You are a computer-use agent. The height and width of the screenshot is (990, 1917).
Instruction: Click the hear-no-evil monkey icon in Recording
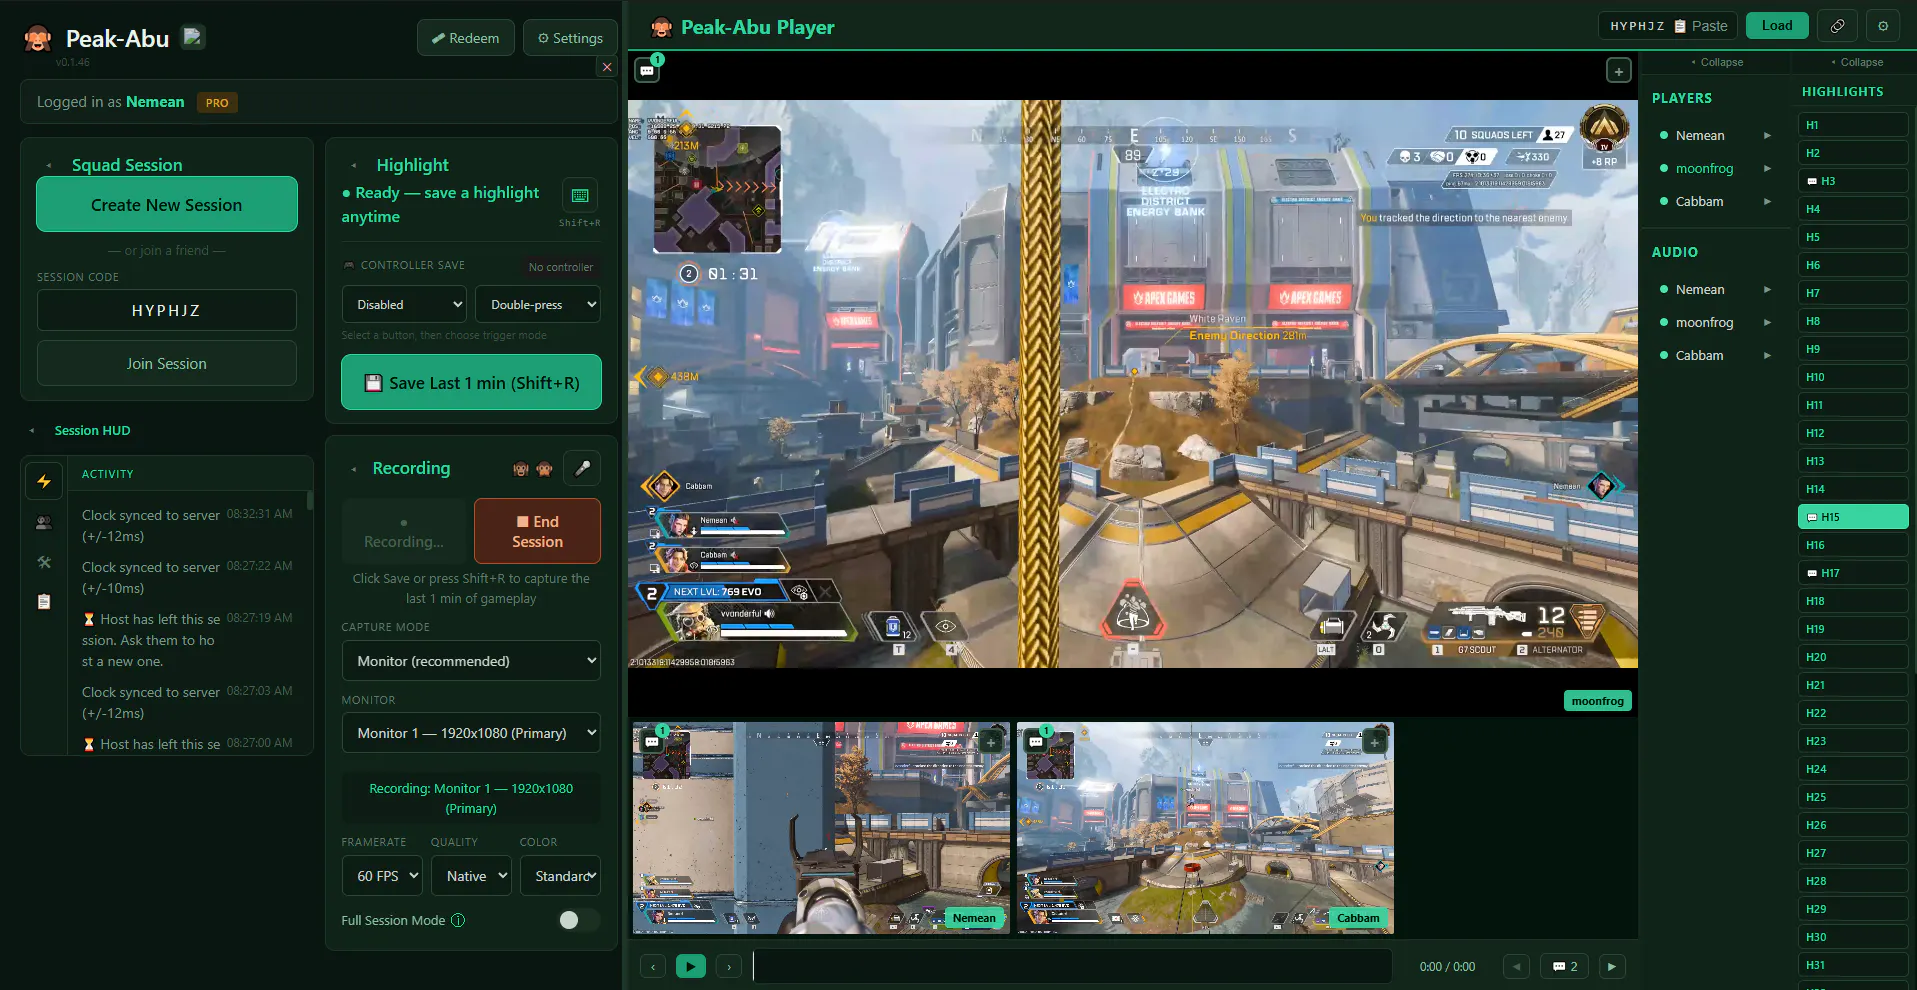tap(521, 468)
